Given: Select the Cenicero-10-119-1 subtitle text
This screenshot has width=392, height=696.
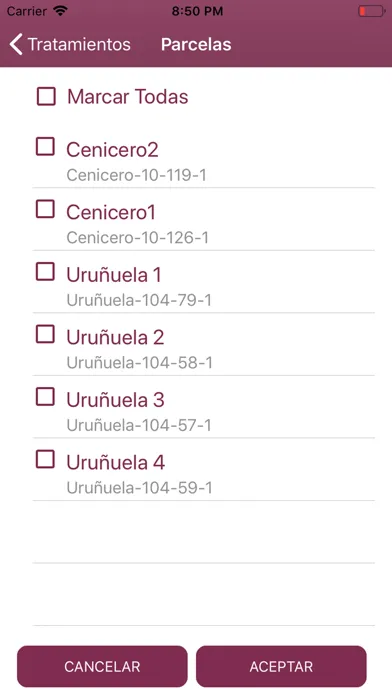Looking at the screenshot, I should click(x=136, y=175).
